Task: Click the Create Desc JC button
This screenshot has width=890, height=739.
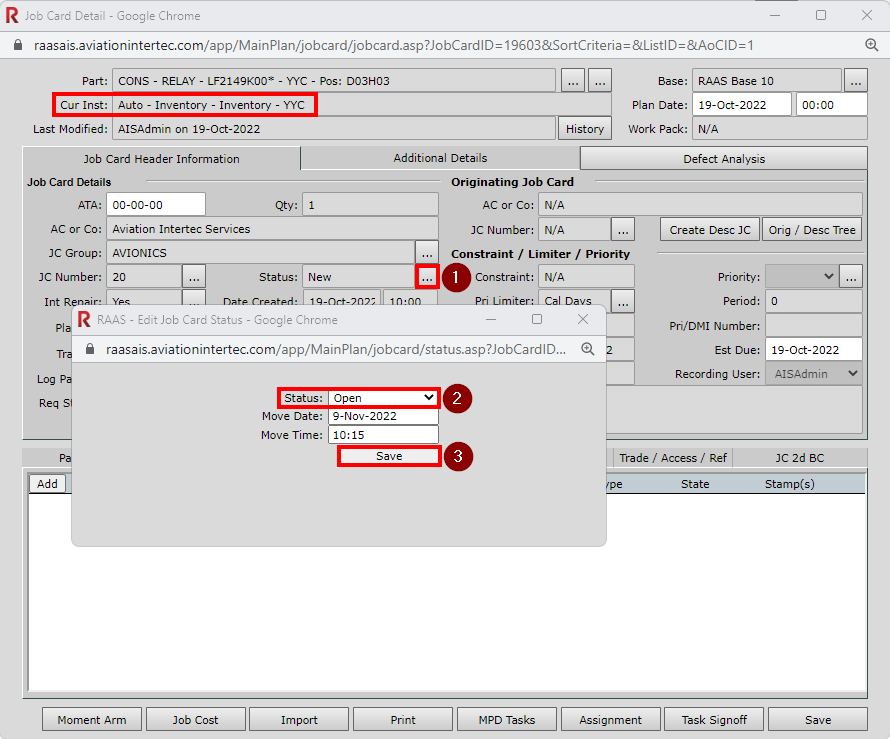Action: coord(710,229)
